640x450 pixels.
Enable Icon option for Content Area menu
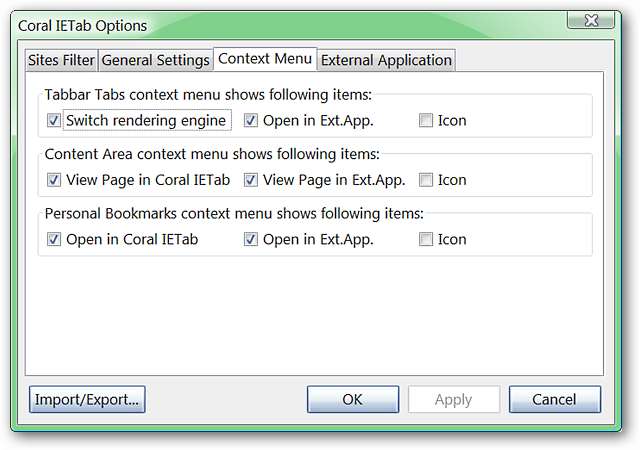pyautogui.click(x=426, y=180)
